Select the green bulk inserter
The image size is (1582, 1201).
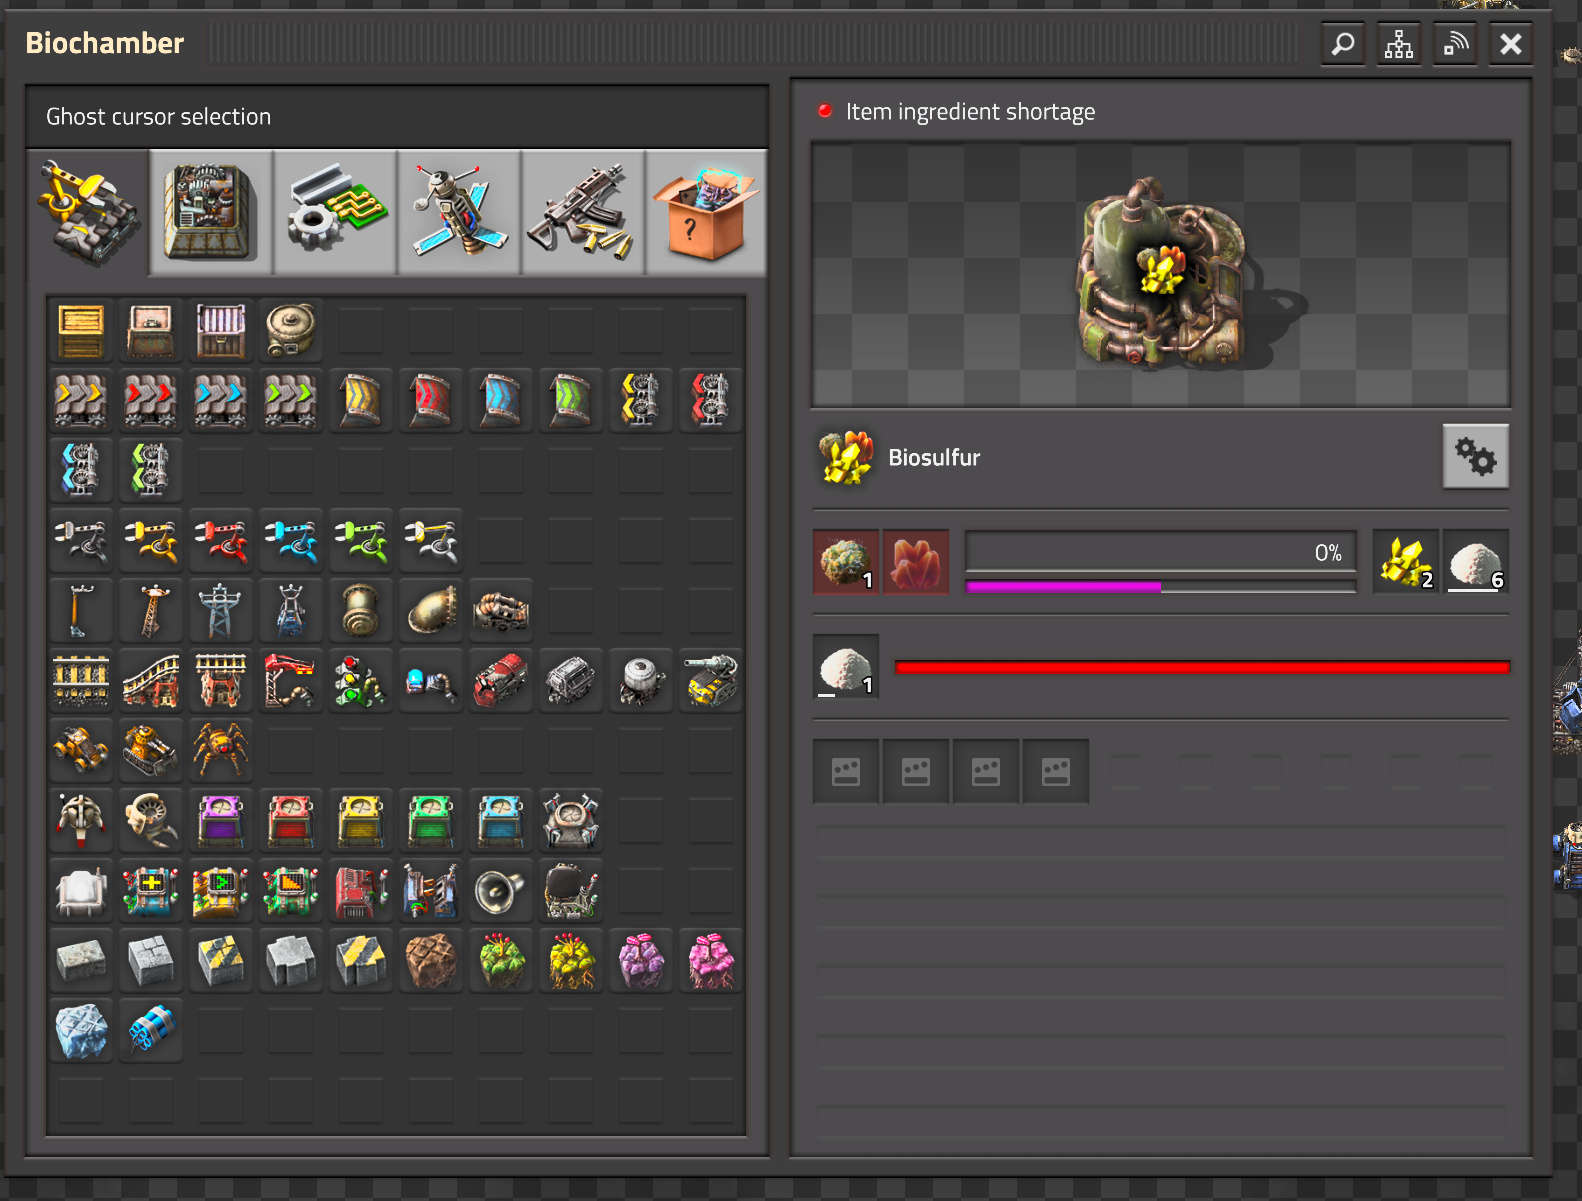click(x=361, y=541)
